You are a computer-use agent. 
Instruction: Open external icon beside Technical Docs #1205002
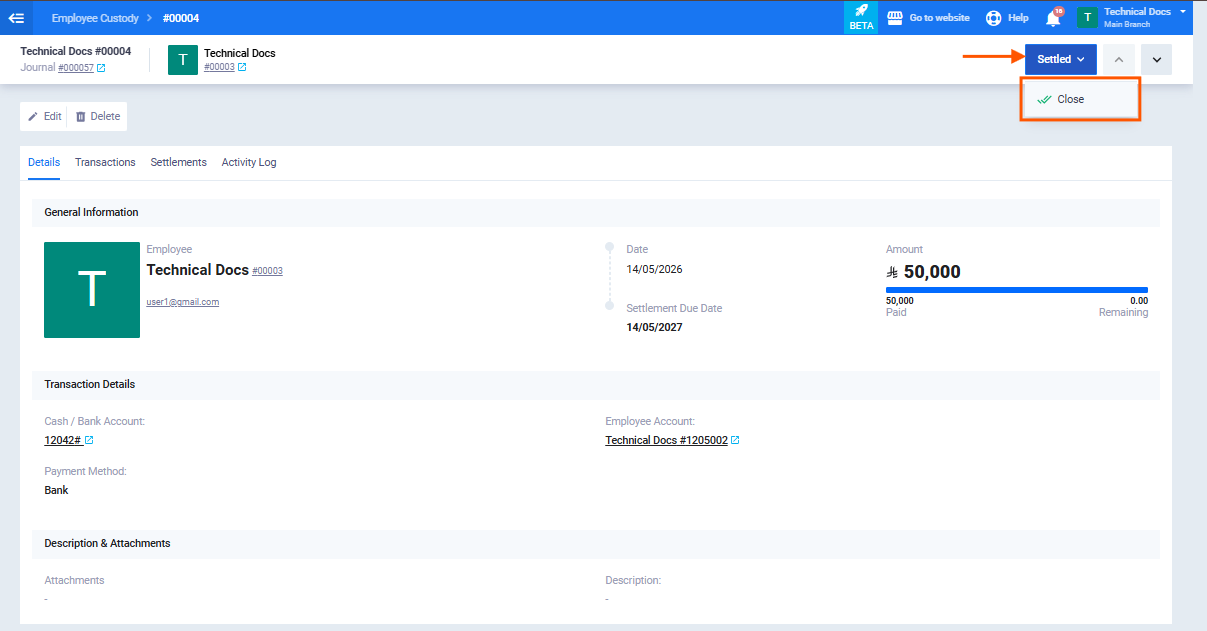736,440
